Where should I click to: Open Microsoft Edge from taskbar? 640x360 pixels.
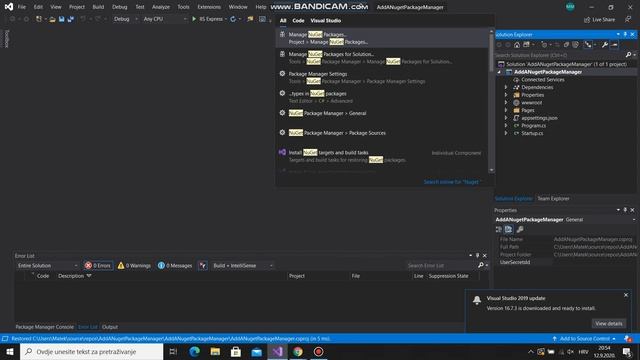(195, 351)
